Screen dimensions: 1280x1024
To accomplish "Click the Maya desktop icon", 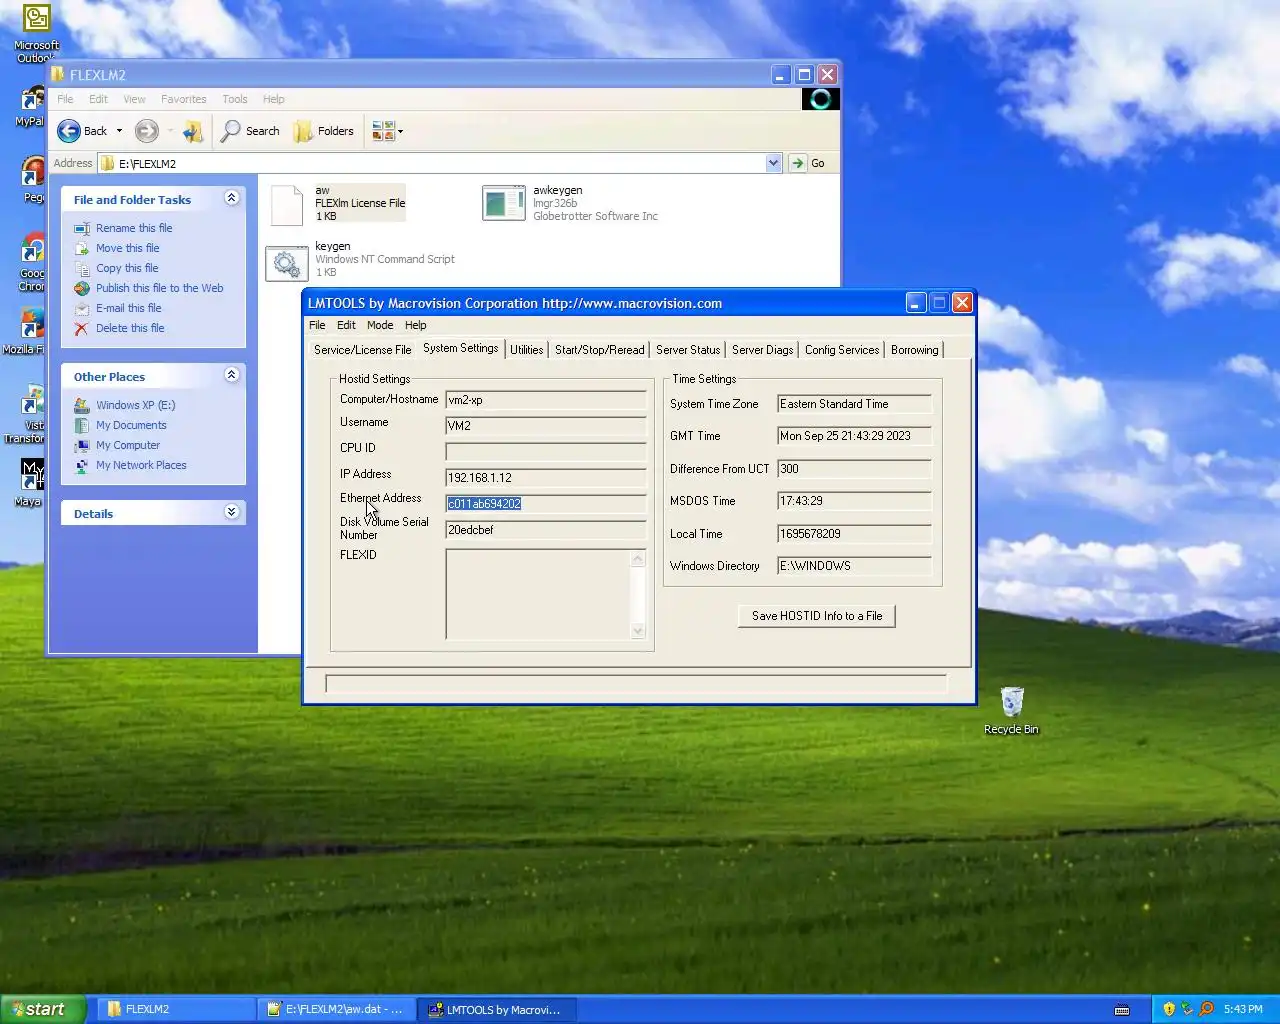I will coord(30,482).
